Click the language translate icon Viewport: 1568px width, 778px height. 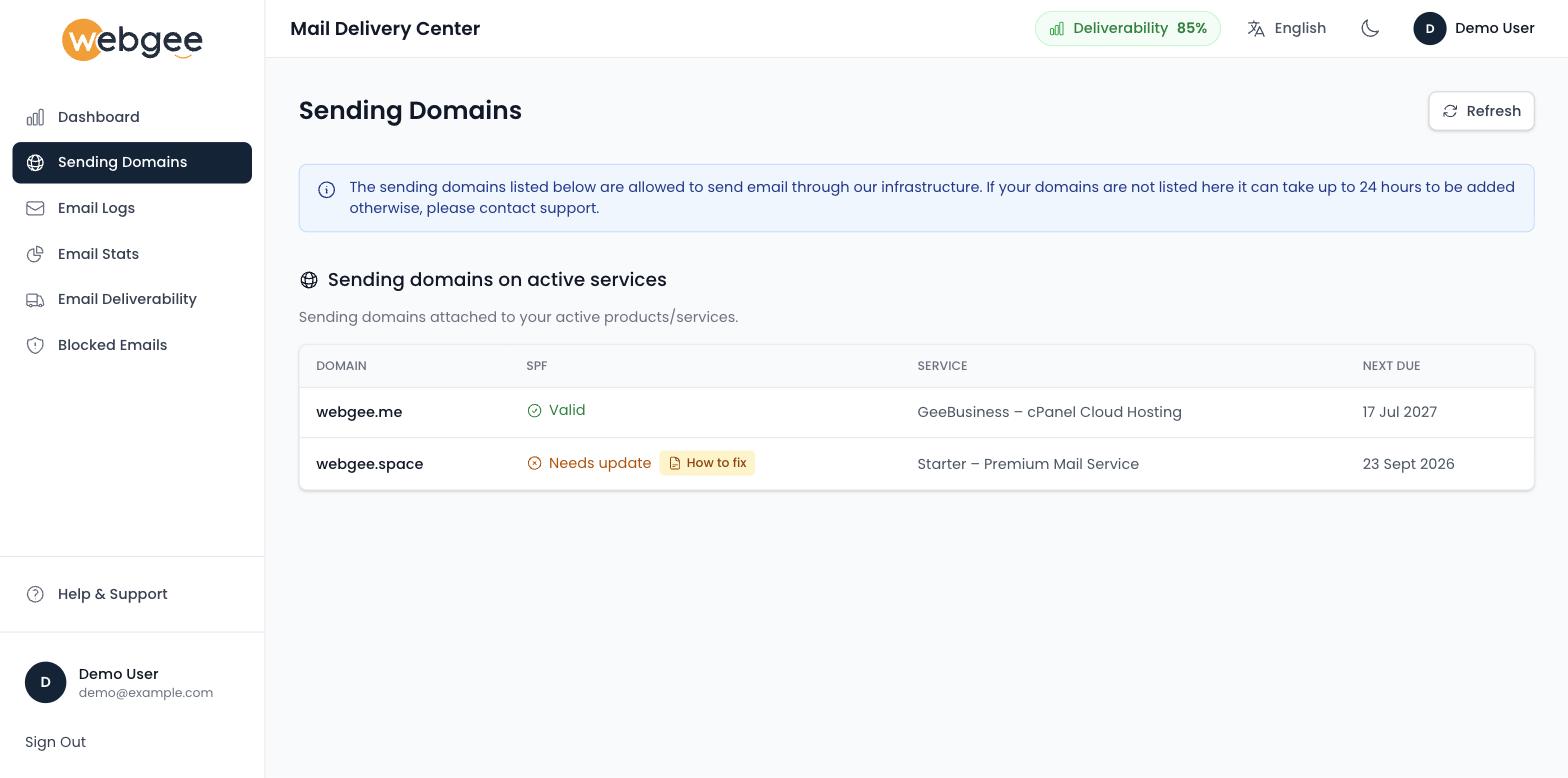point(1256,28)
